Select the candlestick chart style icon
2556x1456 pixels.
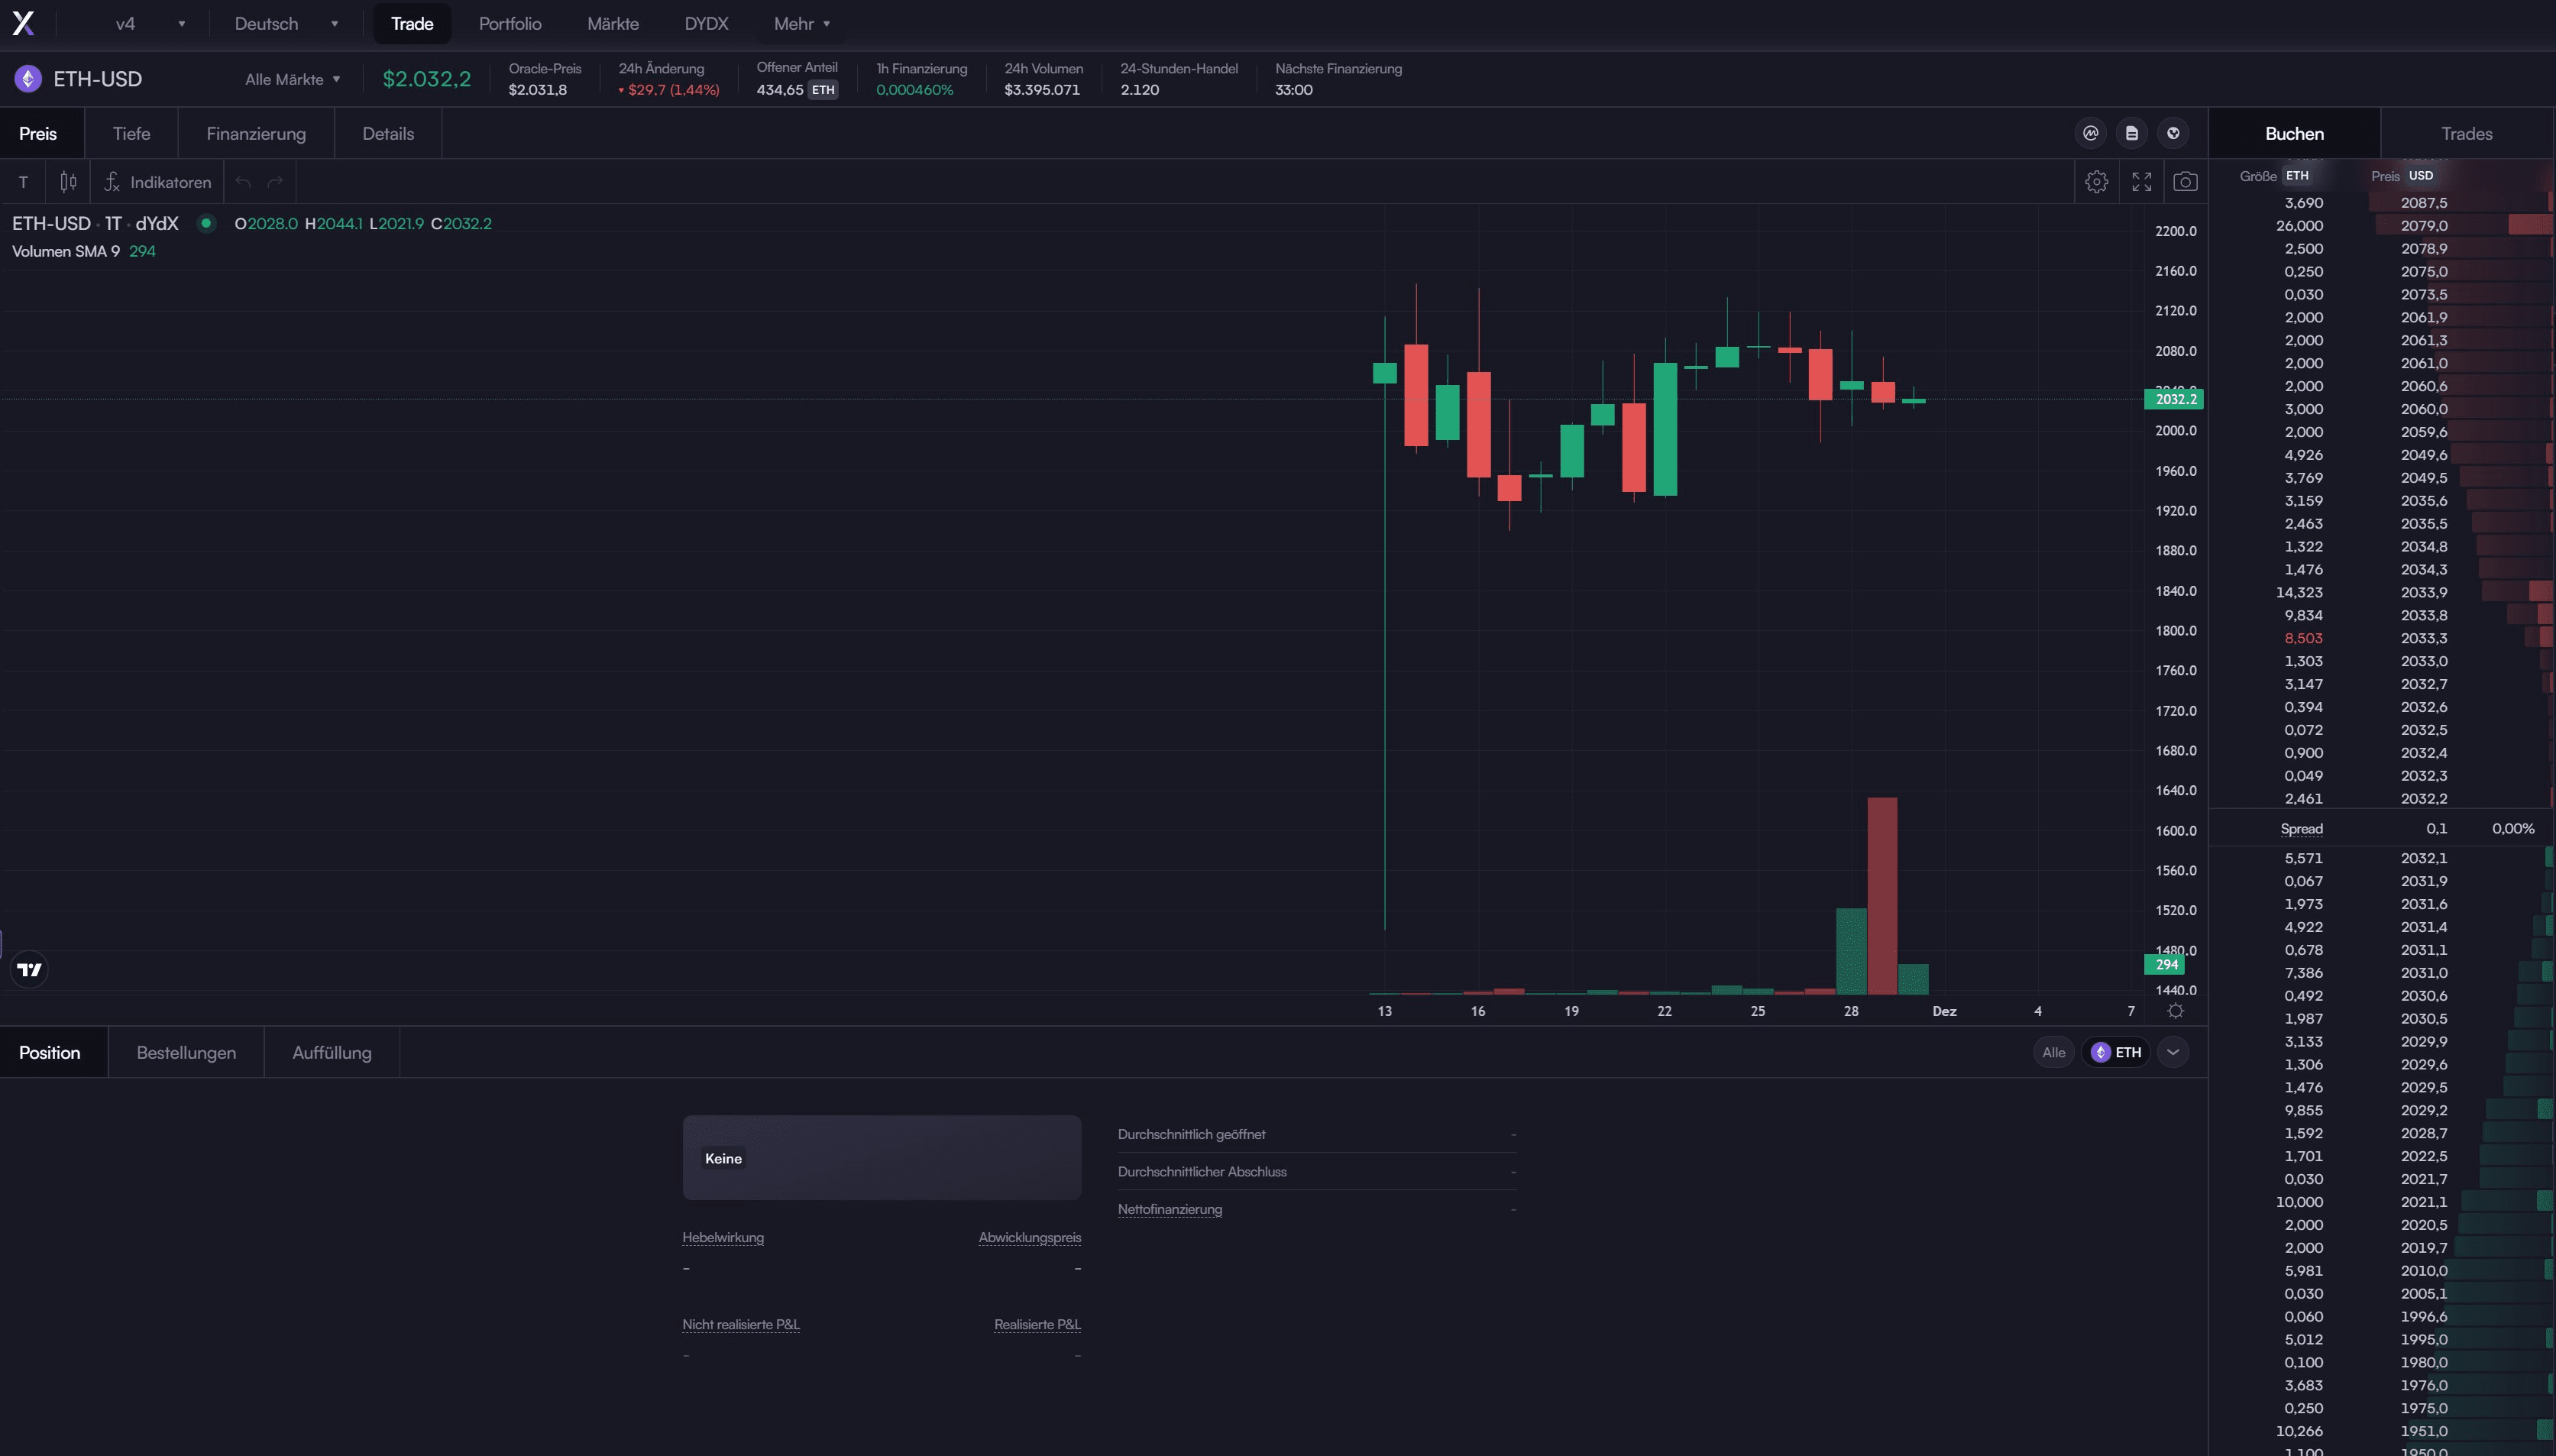(68, 181)
